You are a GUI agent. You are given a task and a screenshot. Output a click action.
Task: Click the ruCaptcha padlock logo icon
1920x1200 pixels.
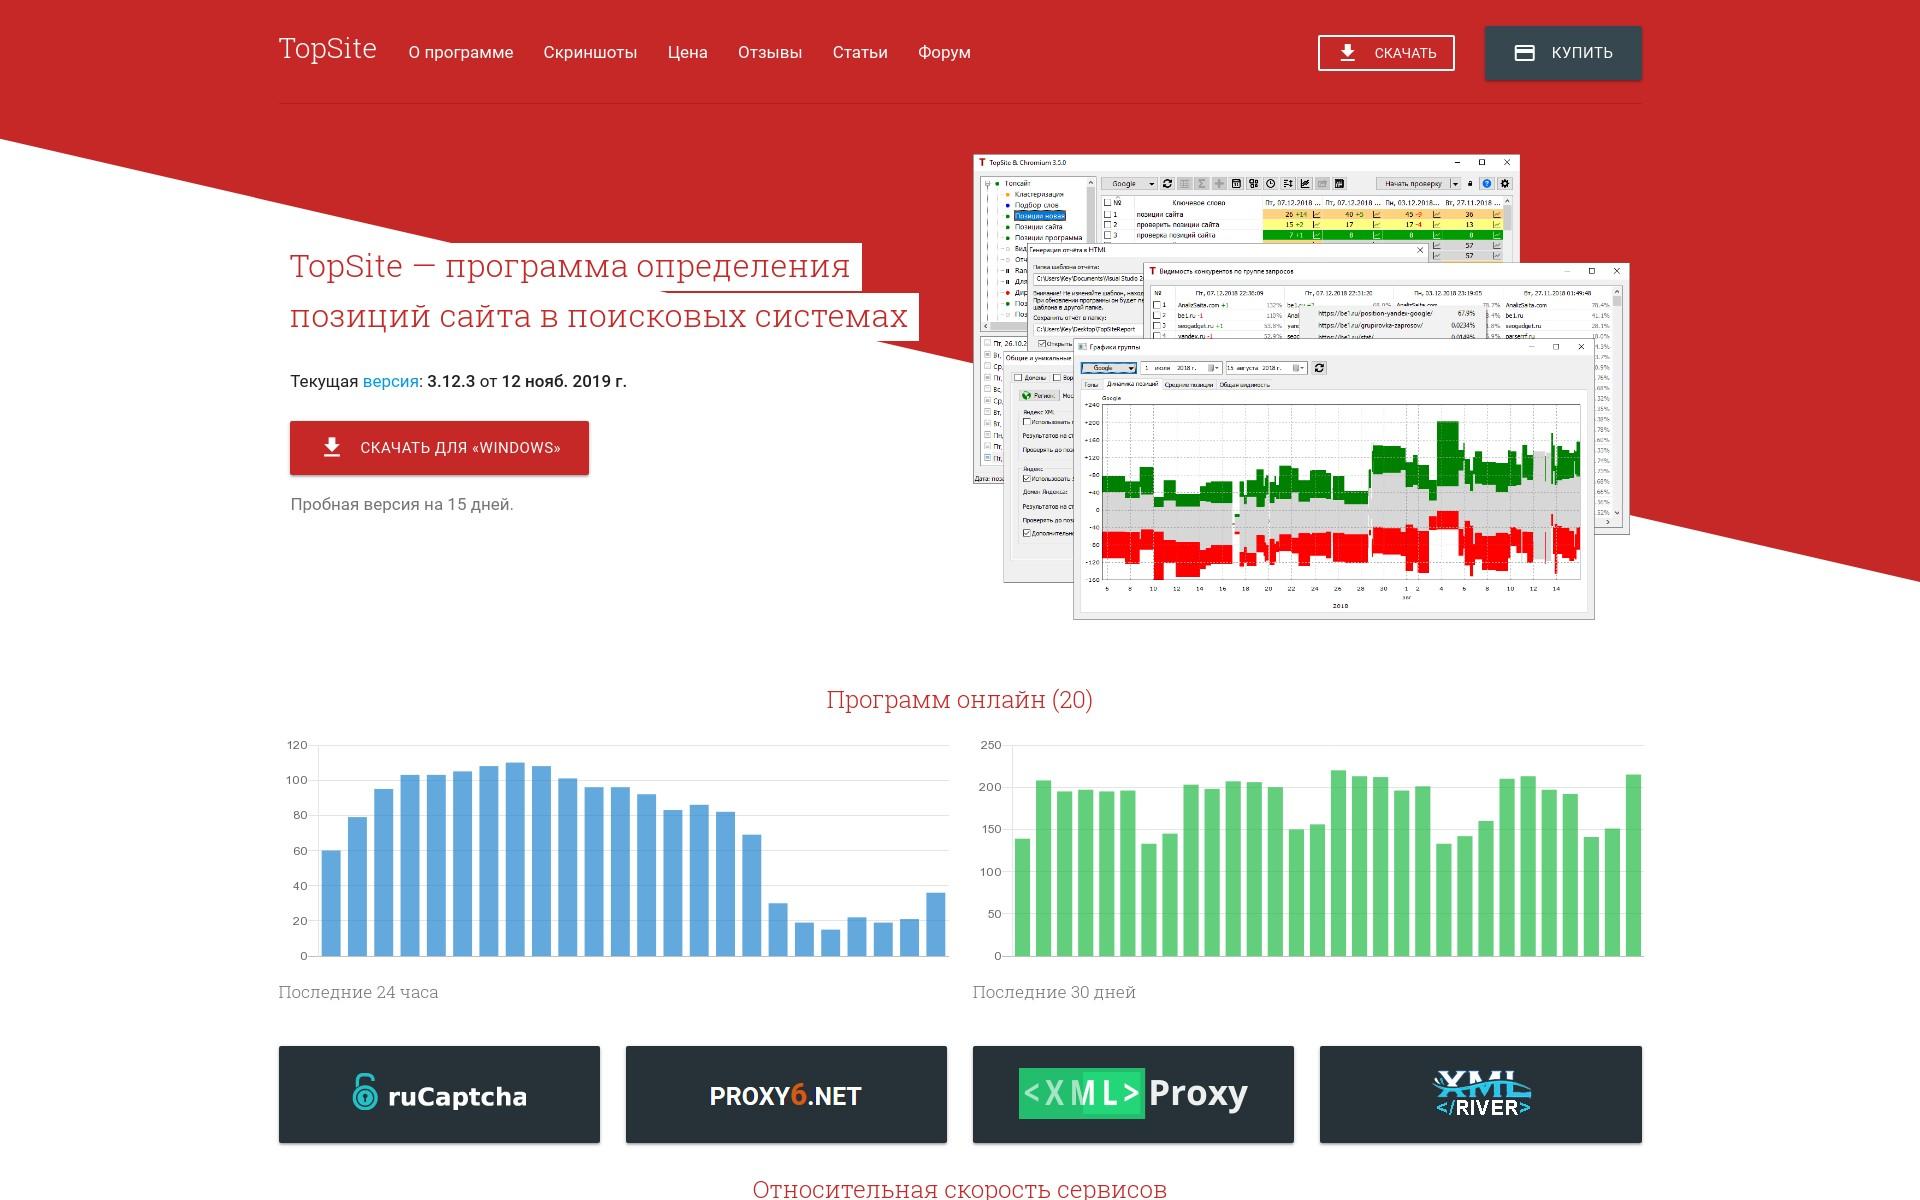365,1092
